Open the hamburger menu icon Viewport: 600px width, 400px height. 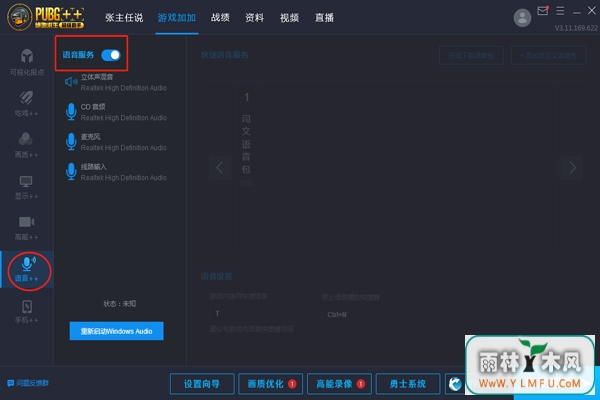(x=560, y=11)
